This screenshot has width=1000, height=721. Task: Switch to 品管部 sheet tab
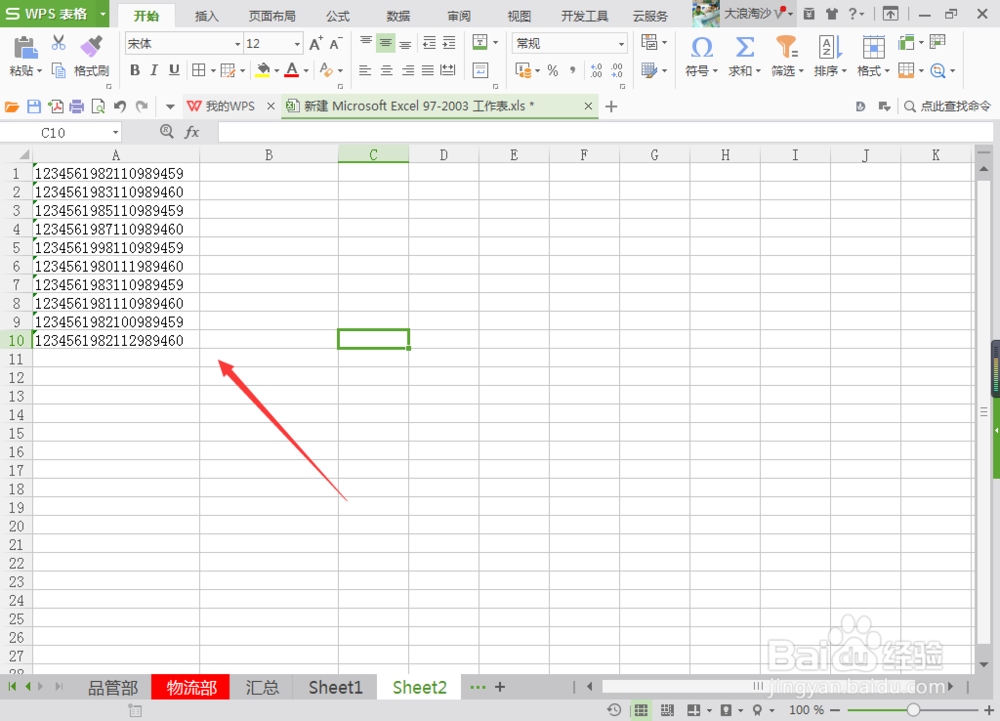[x=113, y=687]
